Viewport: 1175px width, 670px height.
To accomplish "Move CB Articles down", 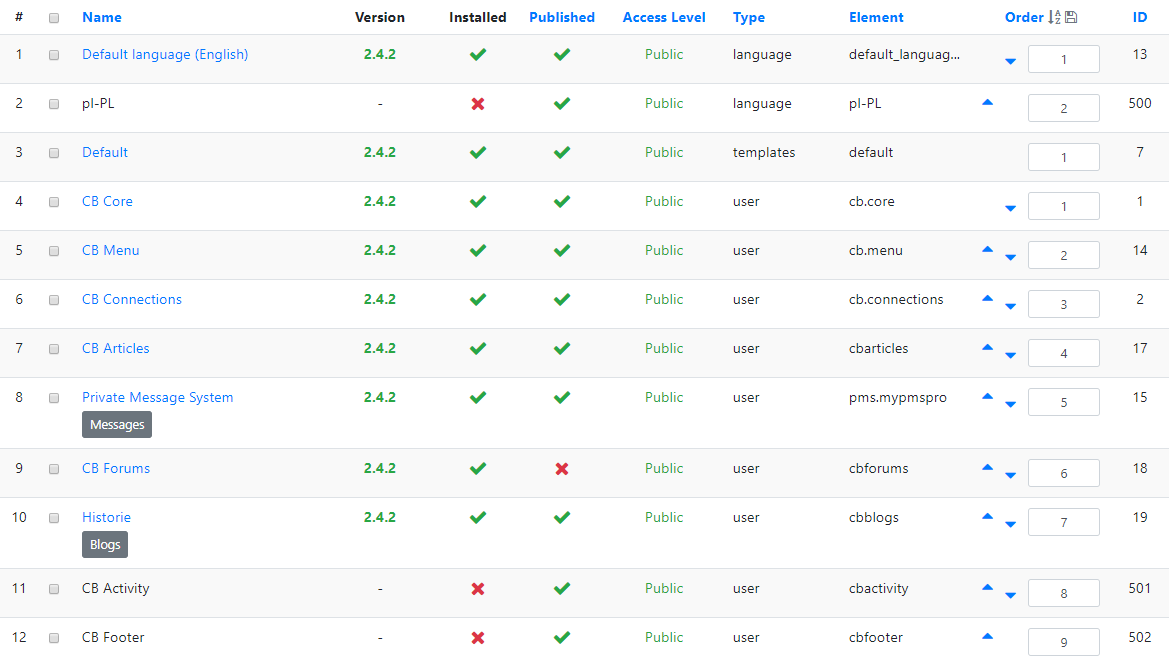I will coord(1010,356).
